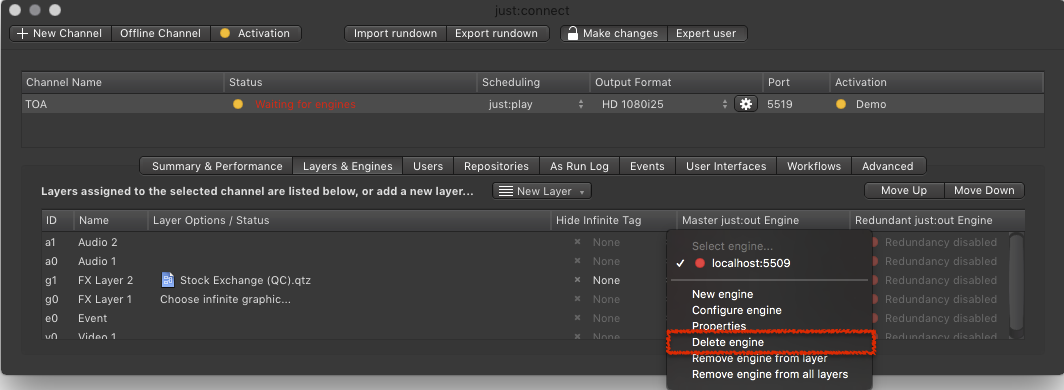Open the Activation button in the toolbar

click(256, 33)
